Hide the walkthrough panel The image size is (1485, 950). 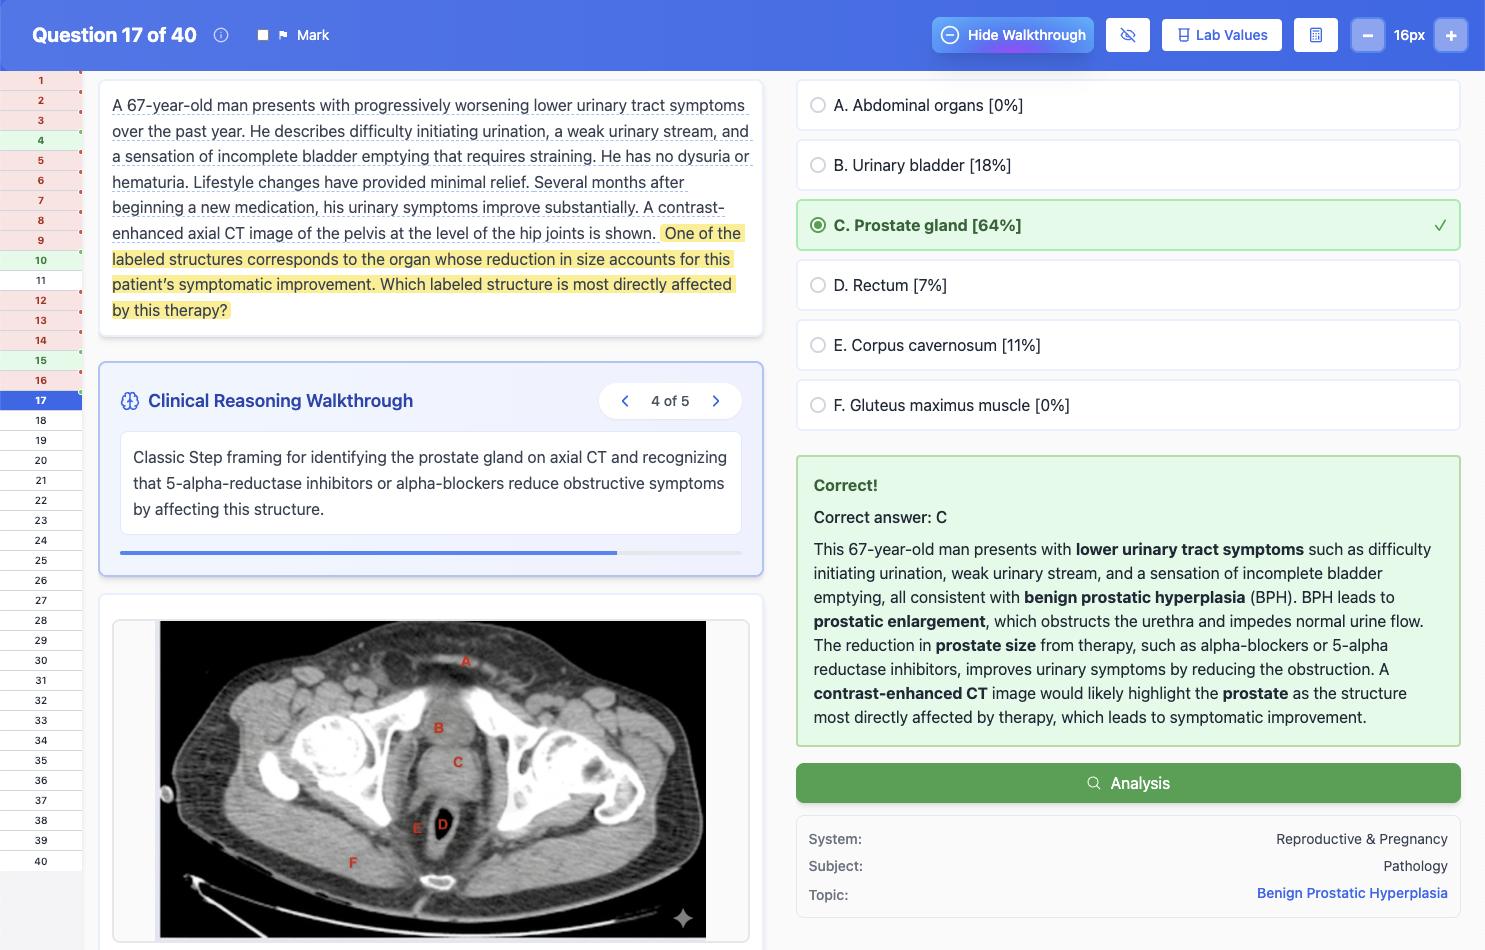[x=1013, y=35]
